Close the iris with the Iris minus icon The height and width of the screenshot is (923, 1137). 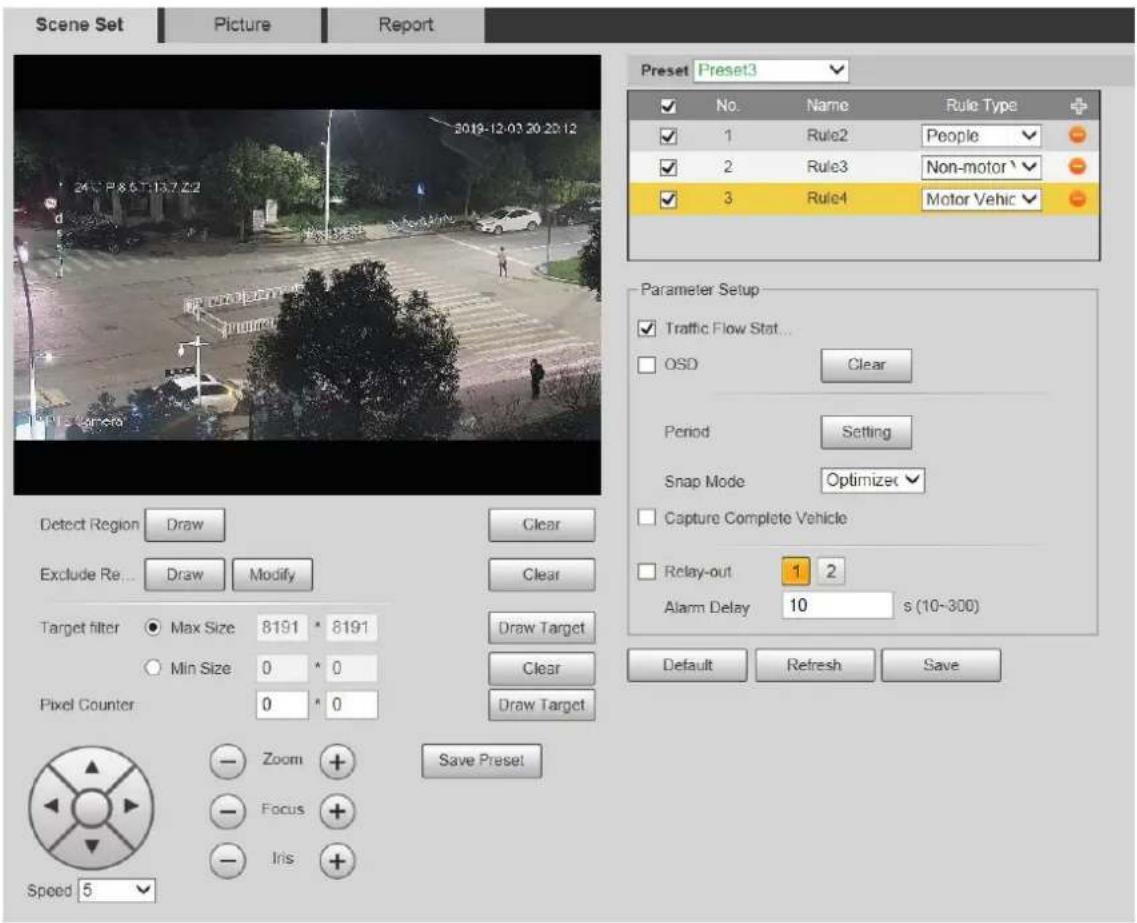[228, 861]
